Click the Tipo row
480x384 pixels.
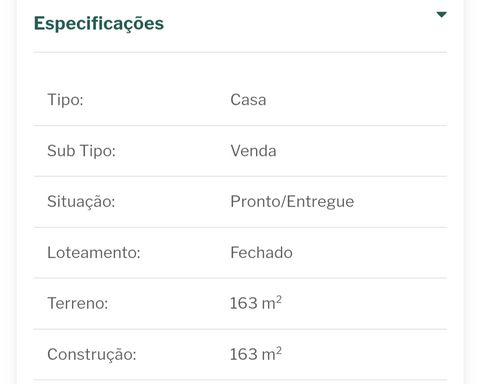click(x=240, y=100)
